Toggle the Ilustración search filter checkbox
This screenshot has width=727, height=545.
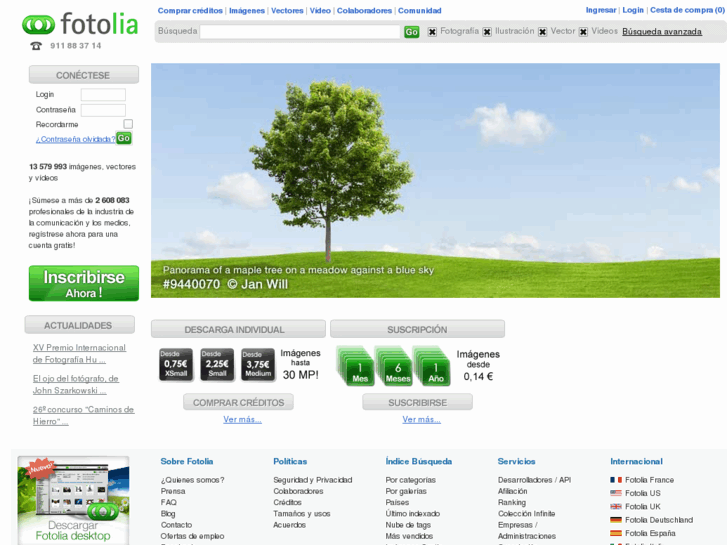pyautogui.click(x=487, y=32)
